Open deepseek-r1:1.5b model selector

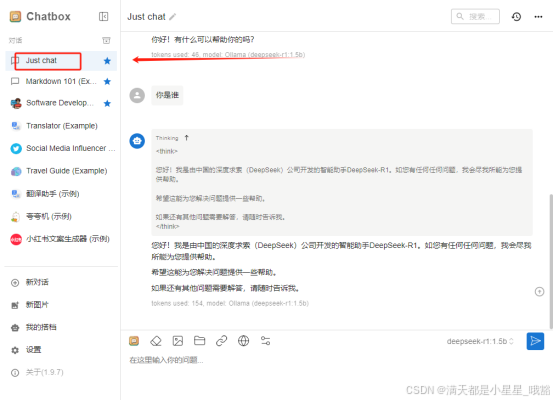point(480,341)
